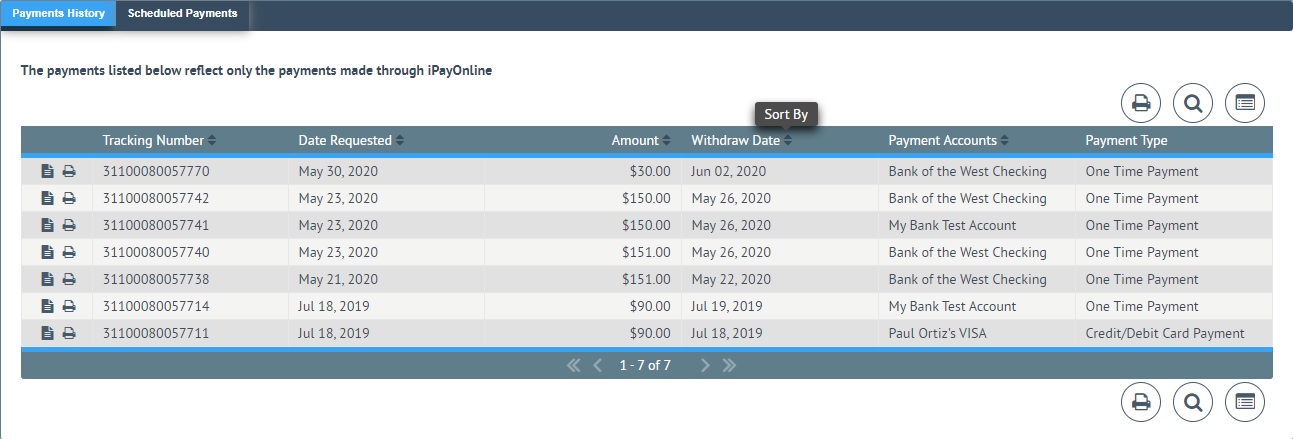Sort by Withdraw Date arrow

pos(787,141)
